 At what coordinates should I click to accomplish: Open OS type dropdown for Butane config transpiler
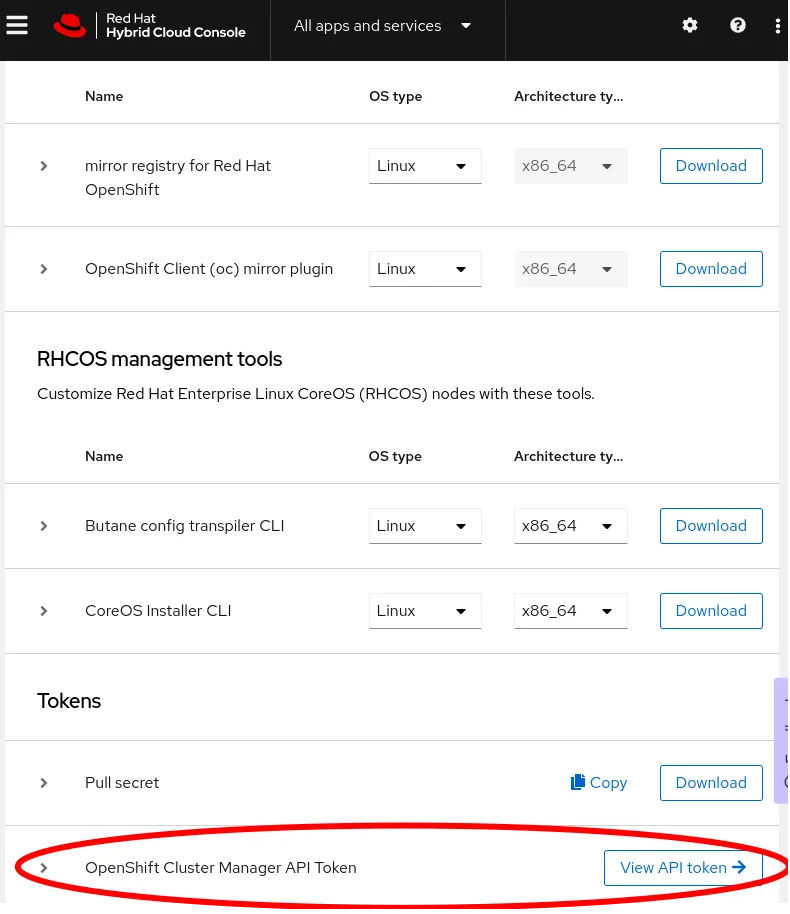pyautogui.click(x=425, y=526)
